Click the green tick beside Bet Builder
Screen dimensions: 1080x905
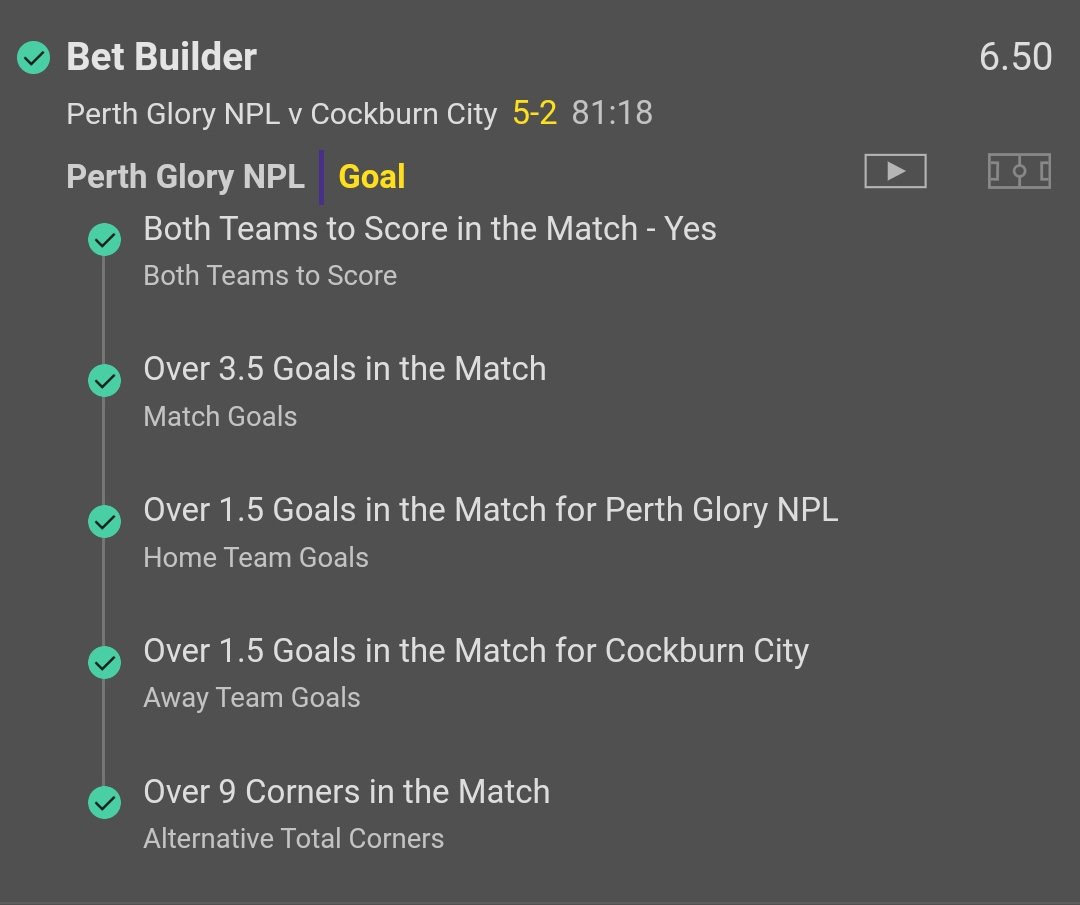[33, 58]
